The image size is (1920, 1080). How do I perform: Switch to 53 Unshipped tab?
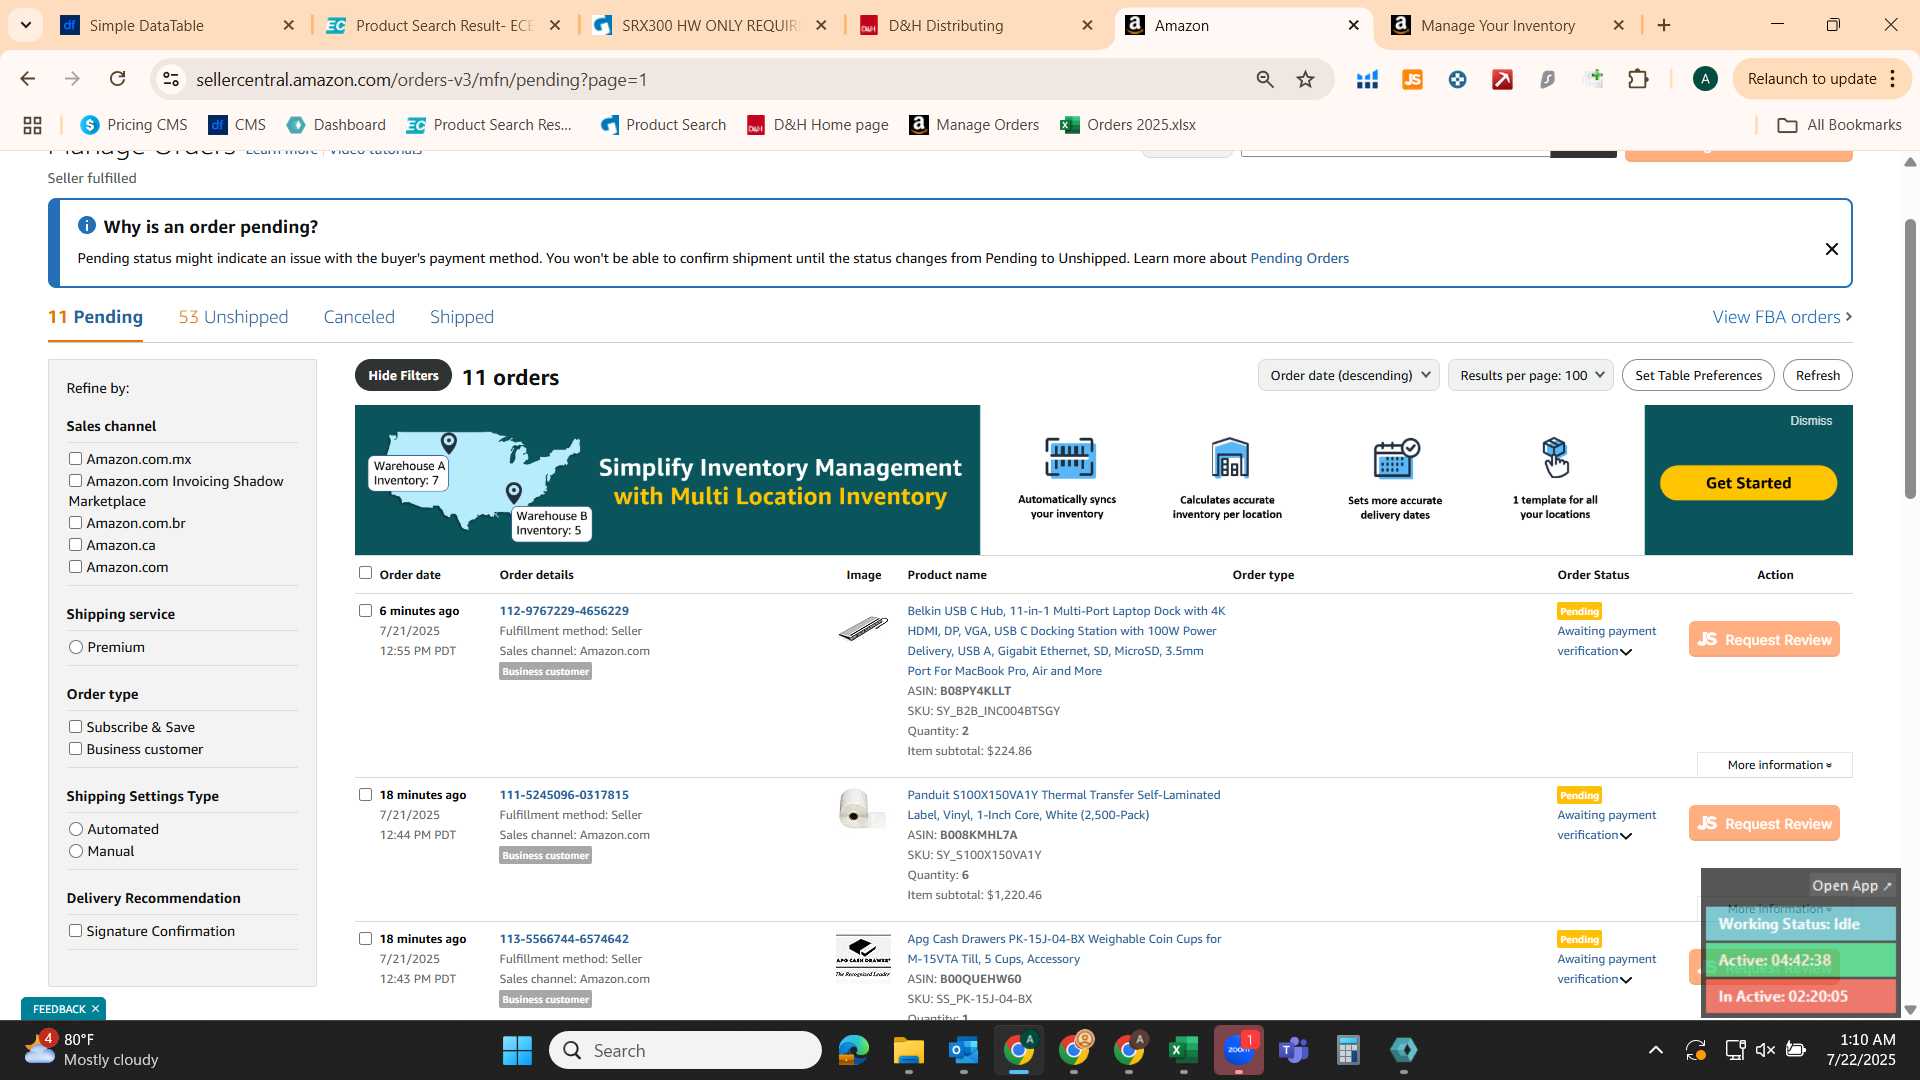(233, 317)
